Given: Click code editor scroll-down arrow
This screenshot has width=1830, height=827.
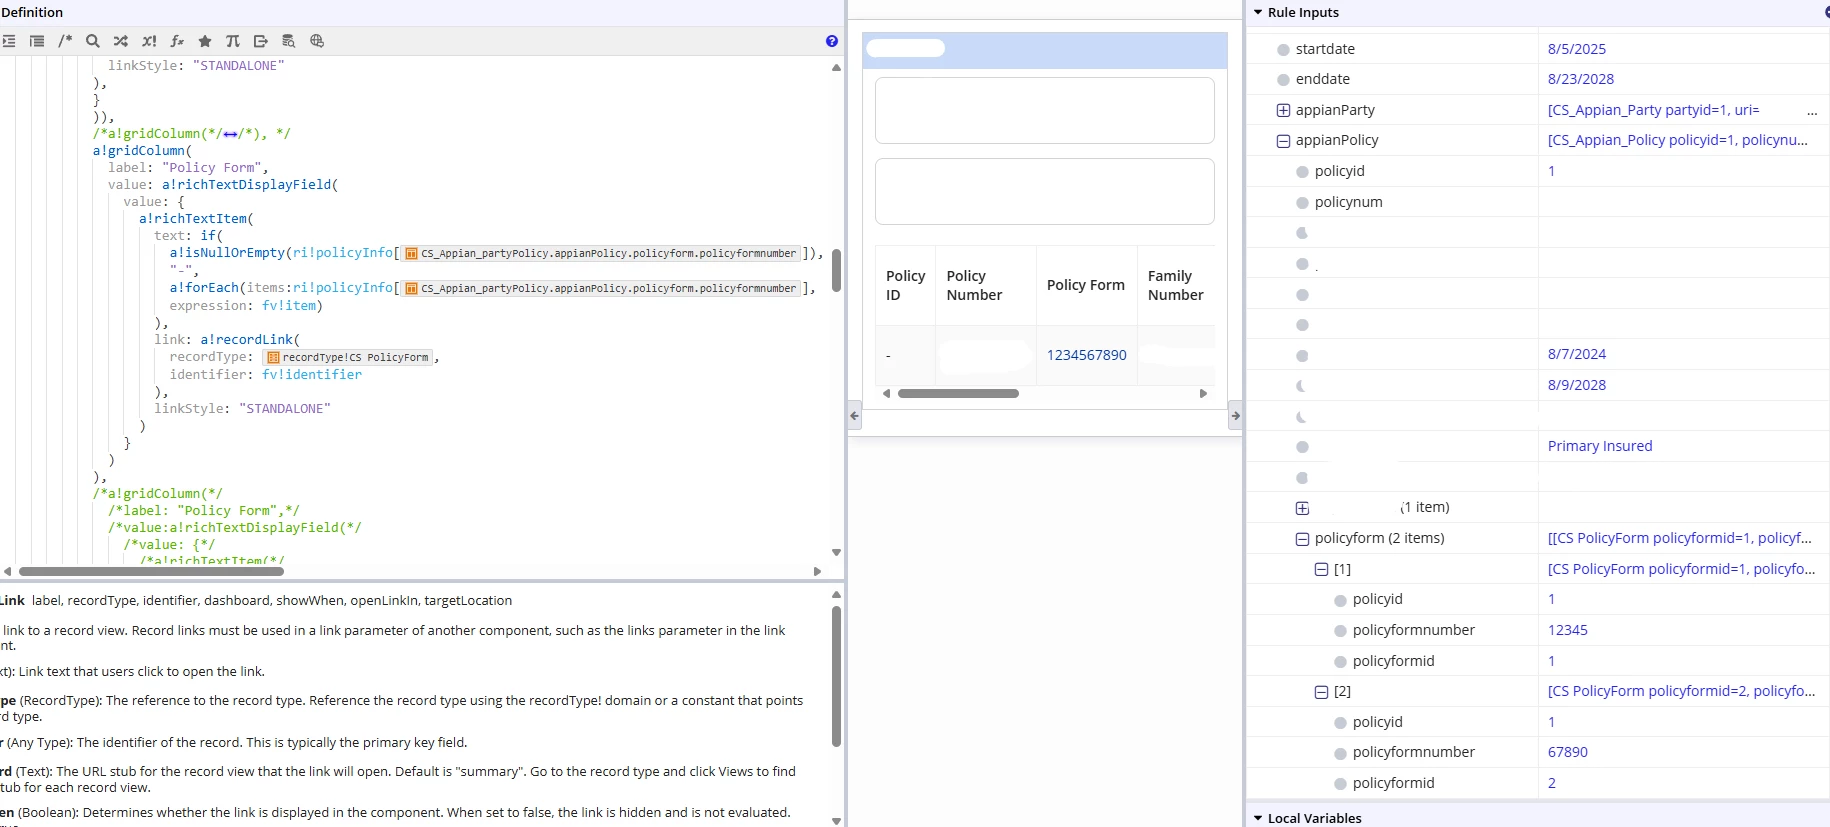Looking at the screenshot, I should click(836, 552).
